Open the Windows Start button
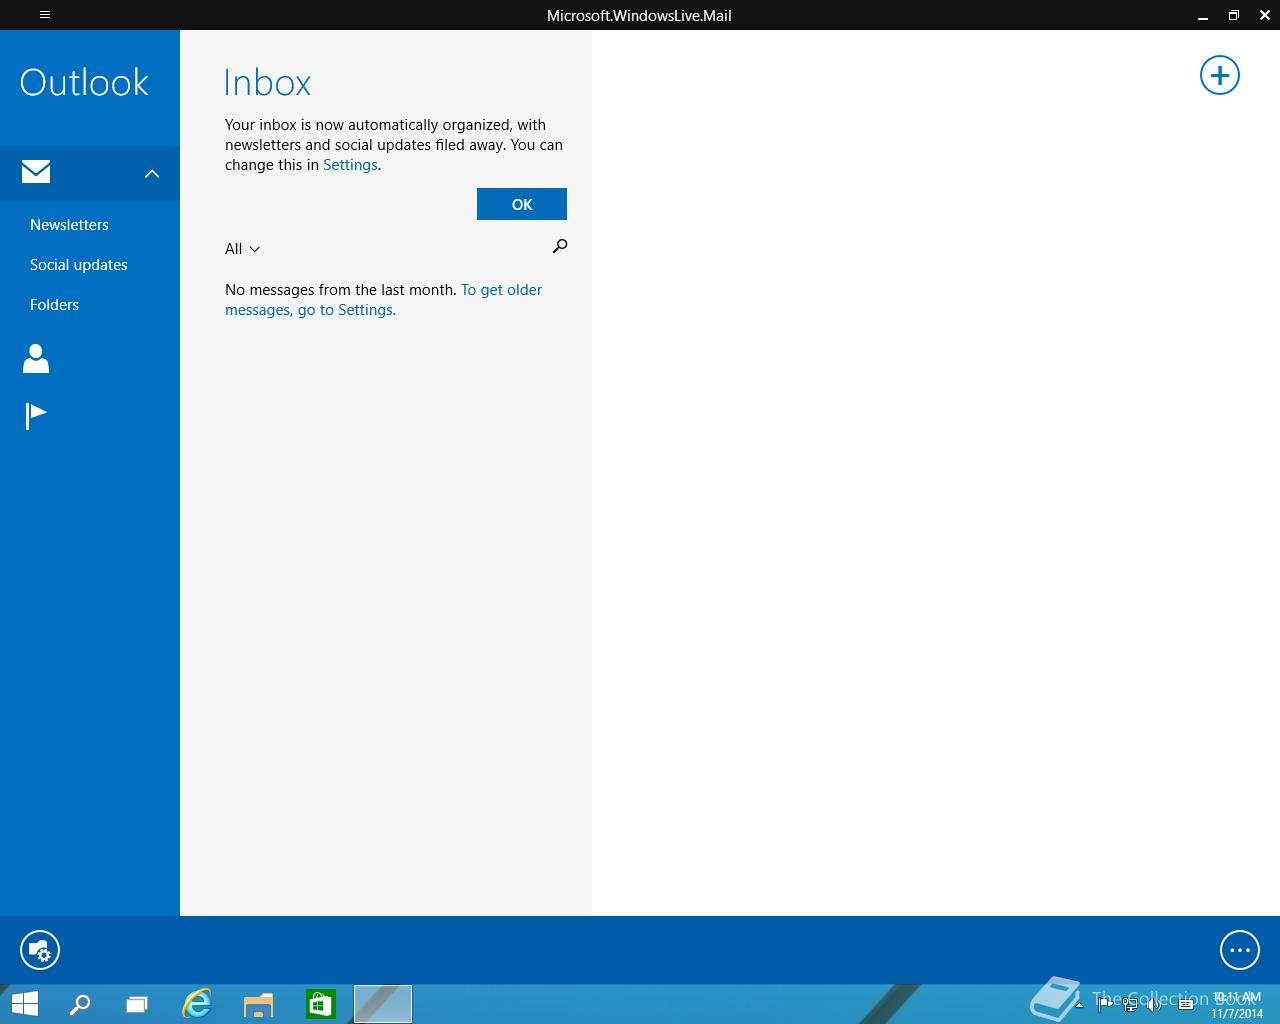1280x1024 pixels. (24, 1004)
